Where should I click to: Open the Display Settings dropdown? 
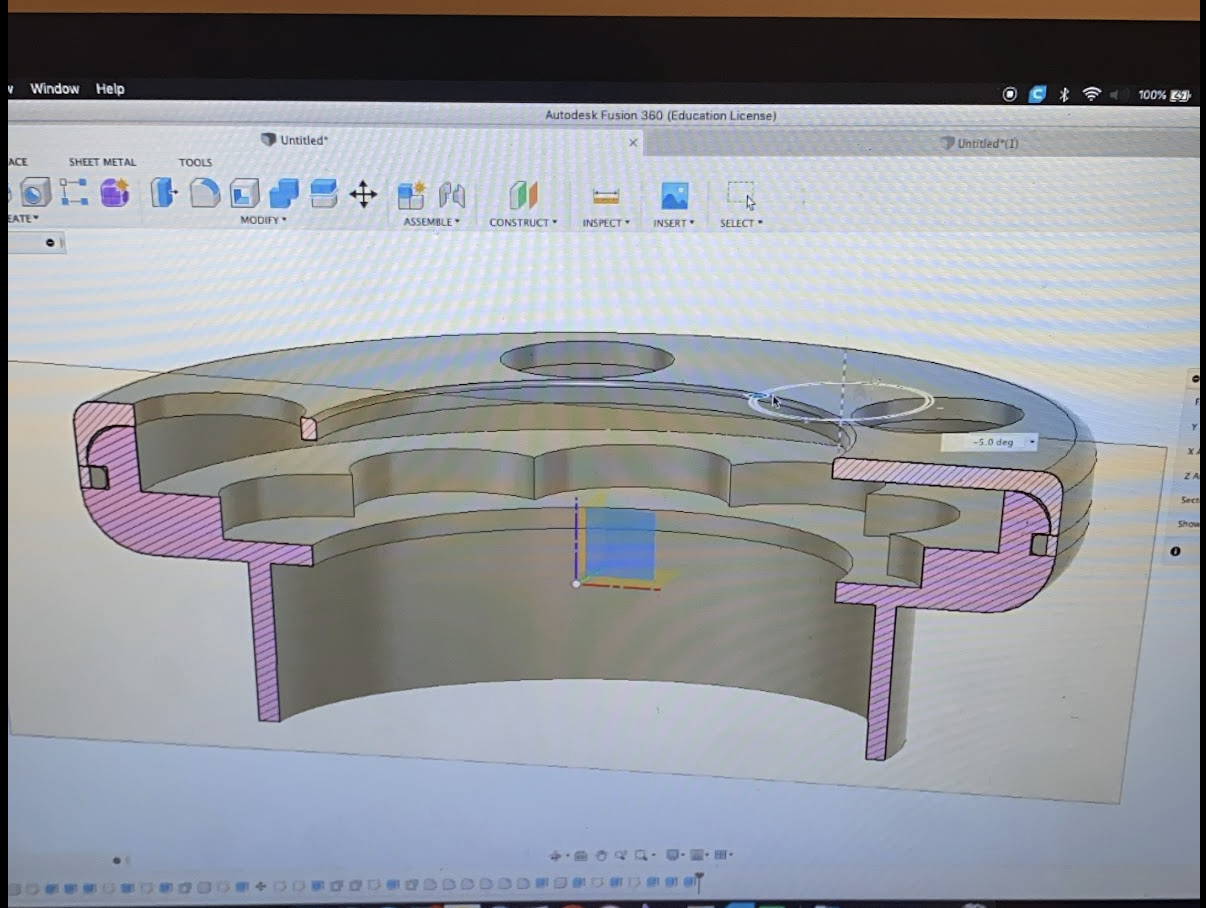671,855
